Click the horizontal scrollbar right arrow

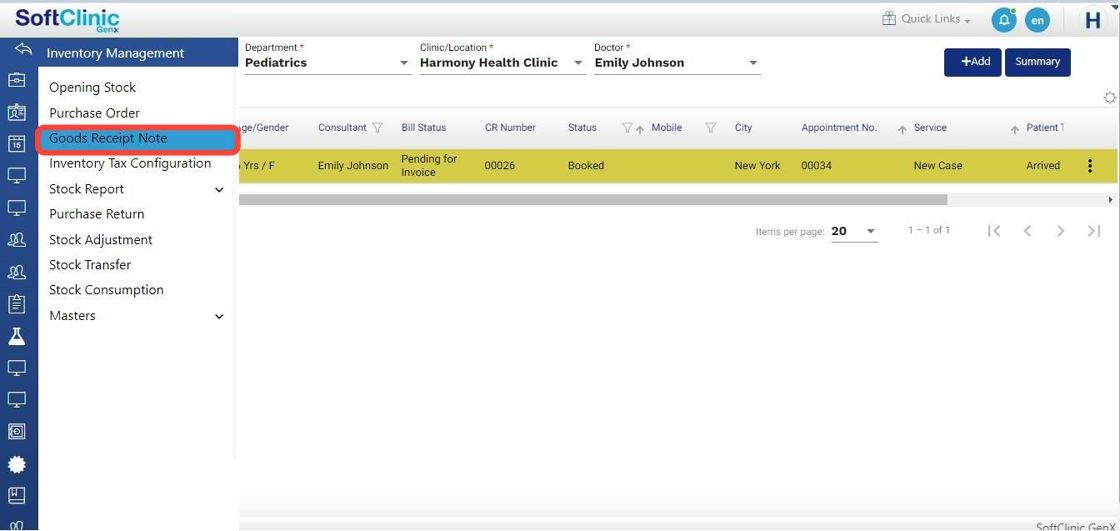click(x=1110, y=200)
